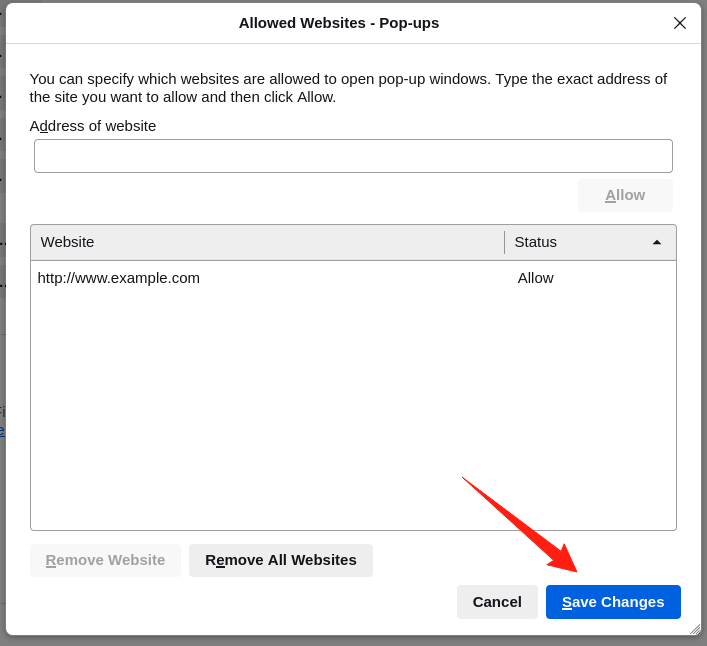
Task: Click the Address of website text field
Action: (x=353, y=156)
